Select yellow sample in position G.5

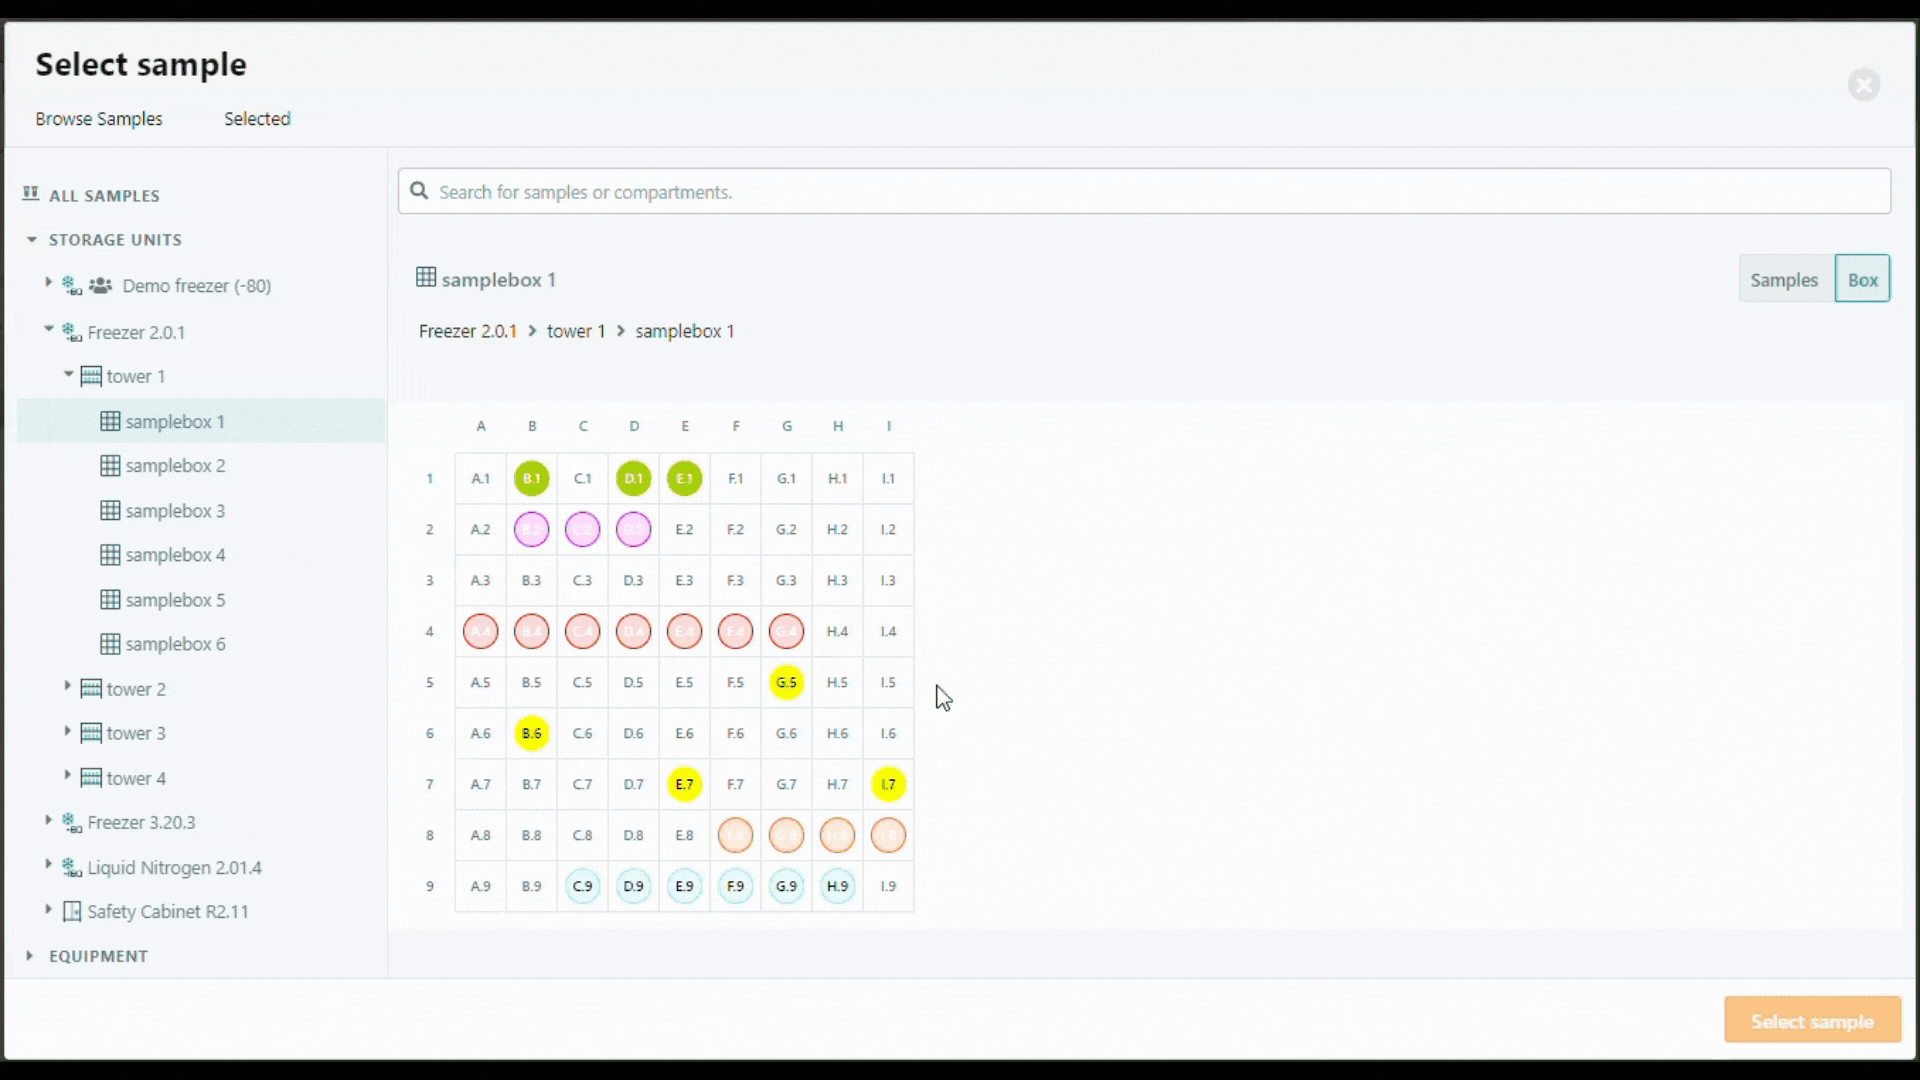(787, 682)
